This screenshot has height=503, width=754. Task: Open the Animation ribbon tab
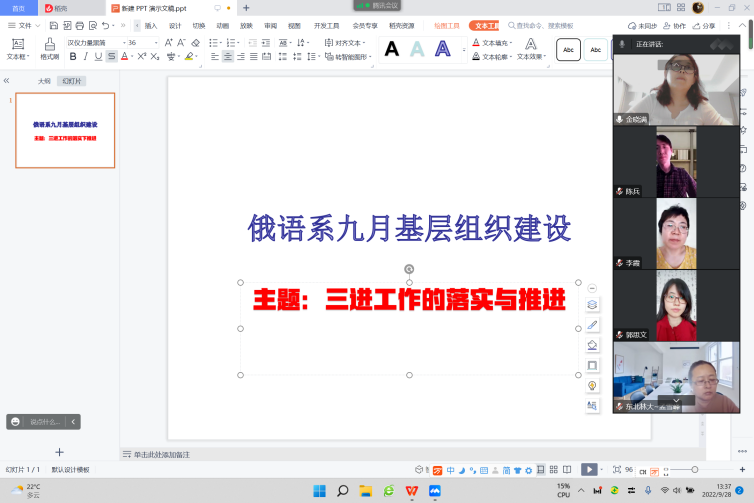[x=223, y=25]
